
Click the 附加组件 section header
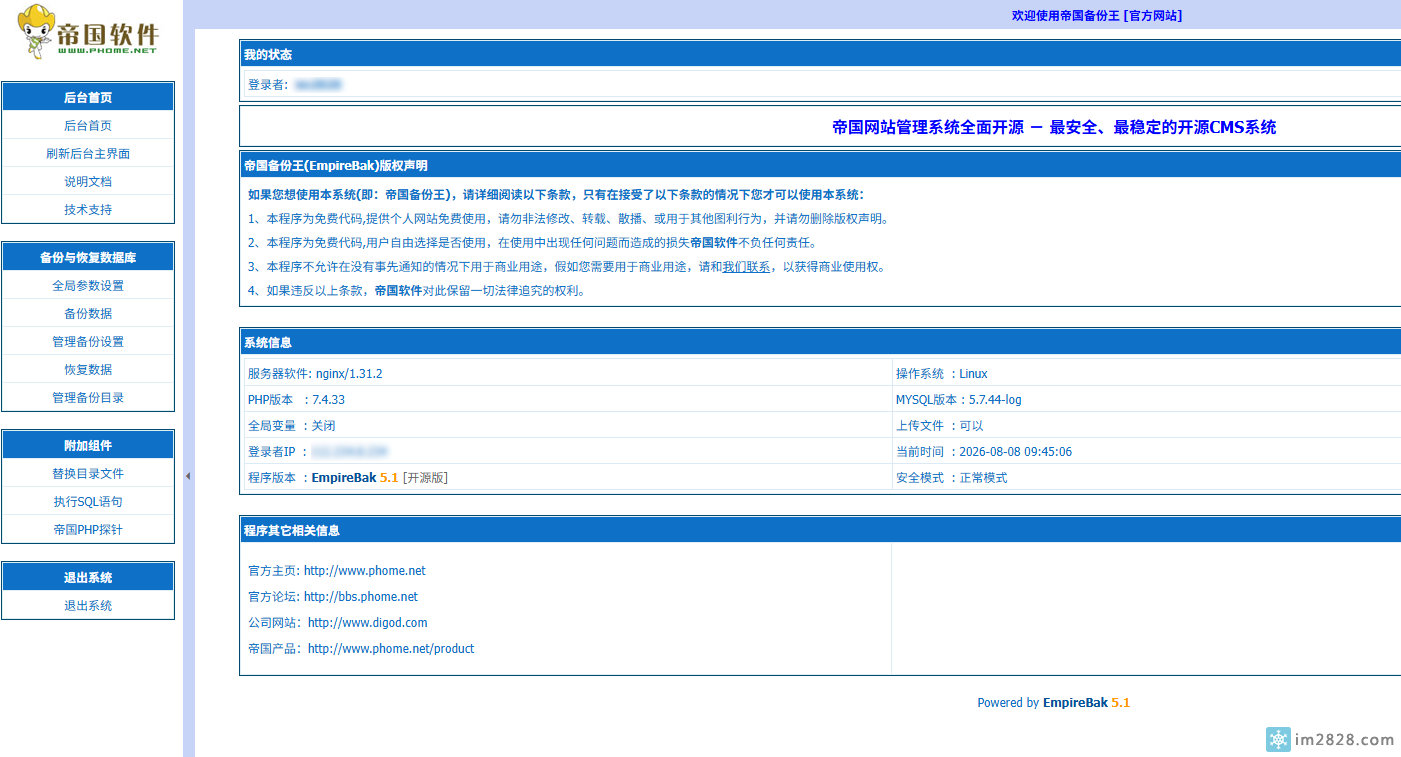coord(88,445)
